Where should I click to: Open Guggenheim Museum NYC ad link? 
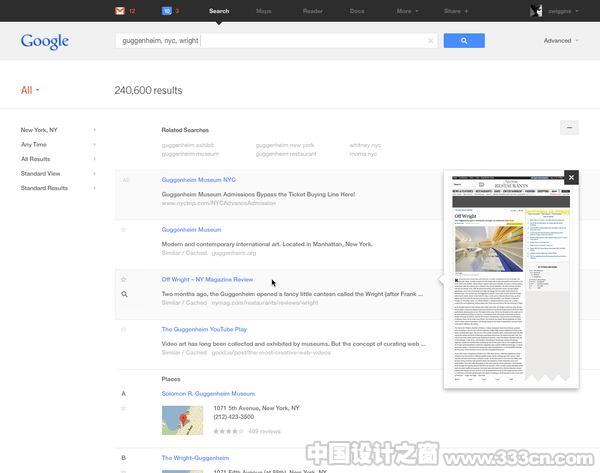tap(199, 180)
